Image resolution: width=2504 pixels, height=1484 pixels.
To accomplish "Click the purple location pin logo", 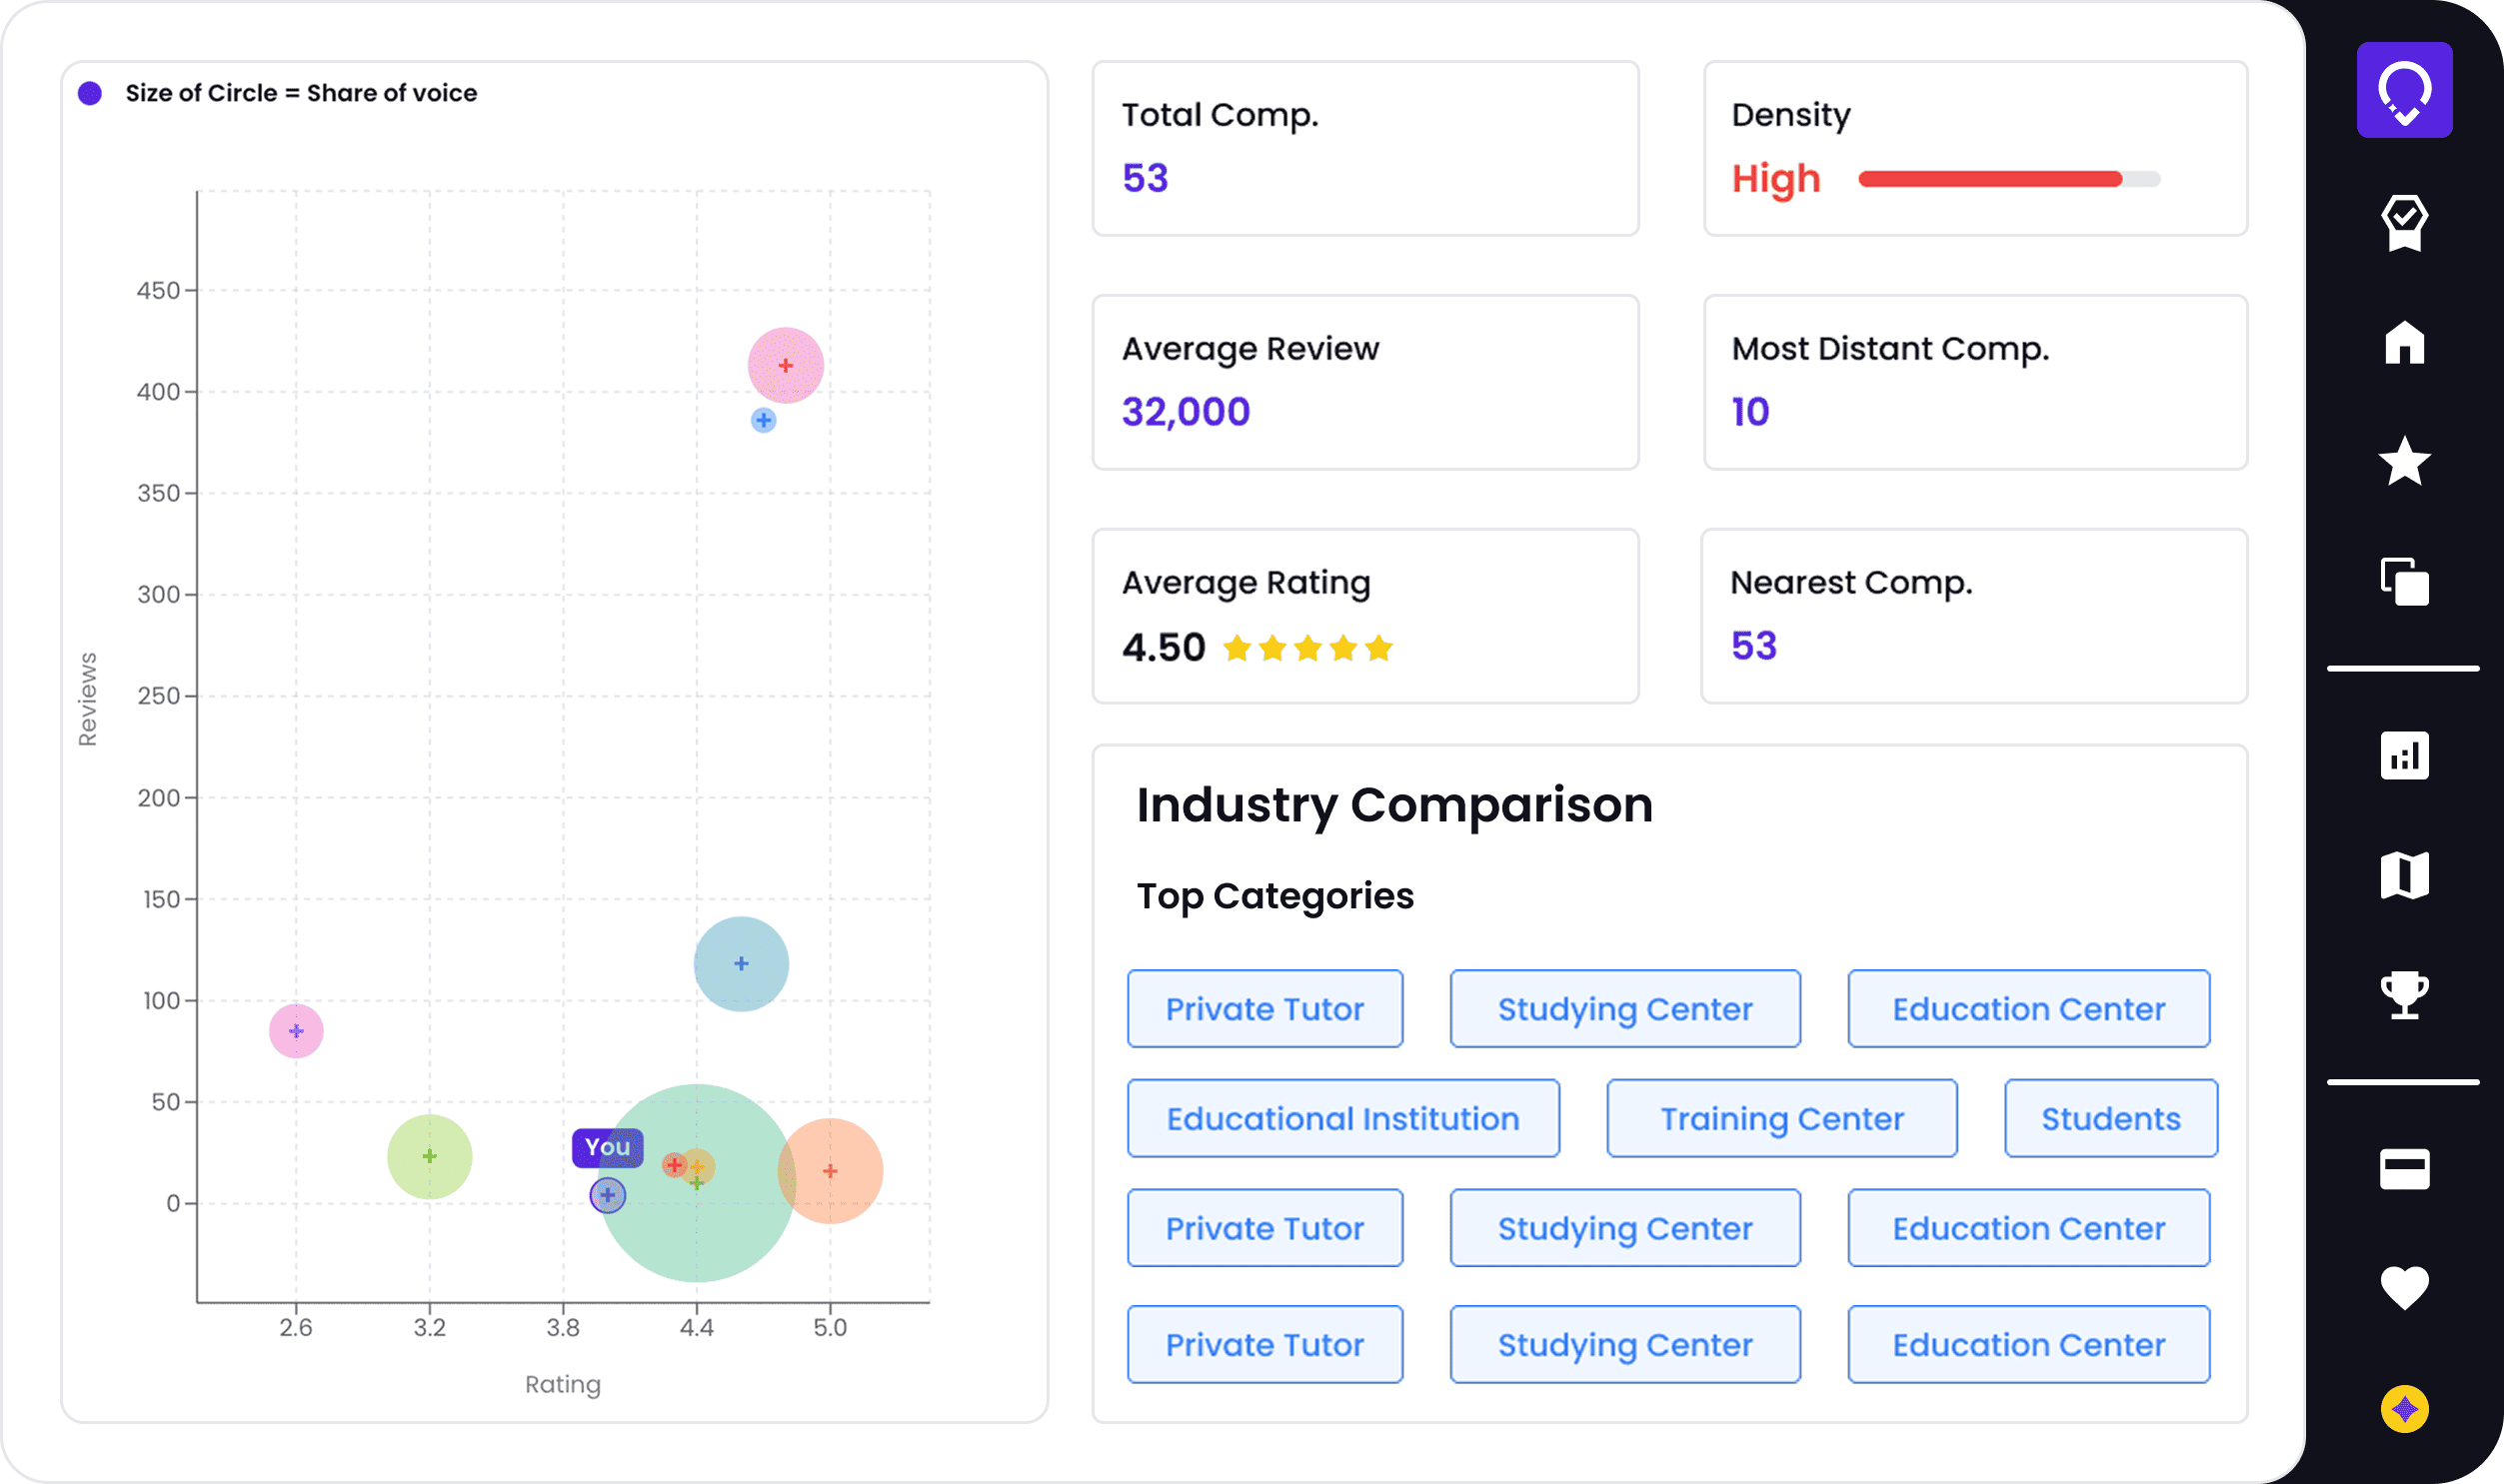I will point(2403,90).
